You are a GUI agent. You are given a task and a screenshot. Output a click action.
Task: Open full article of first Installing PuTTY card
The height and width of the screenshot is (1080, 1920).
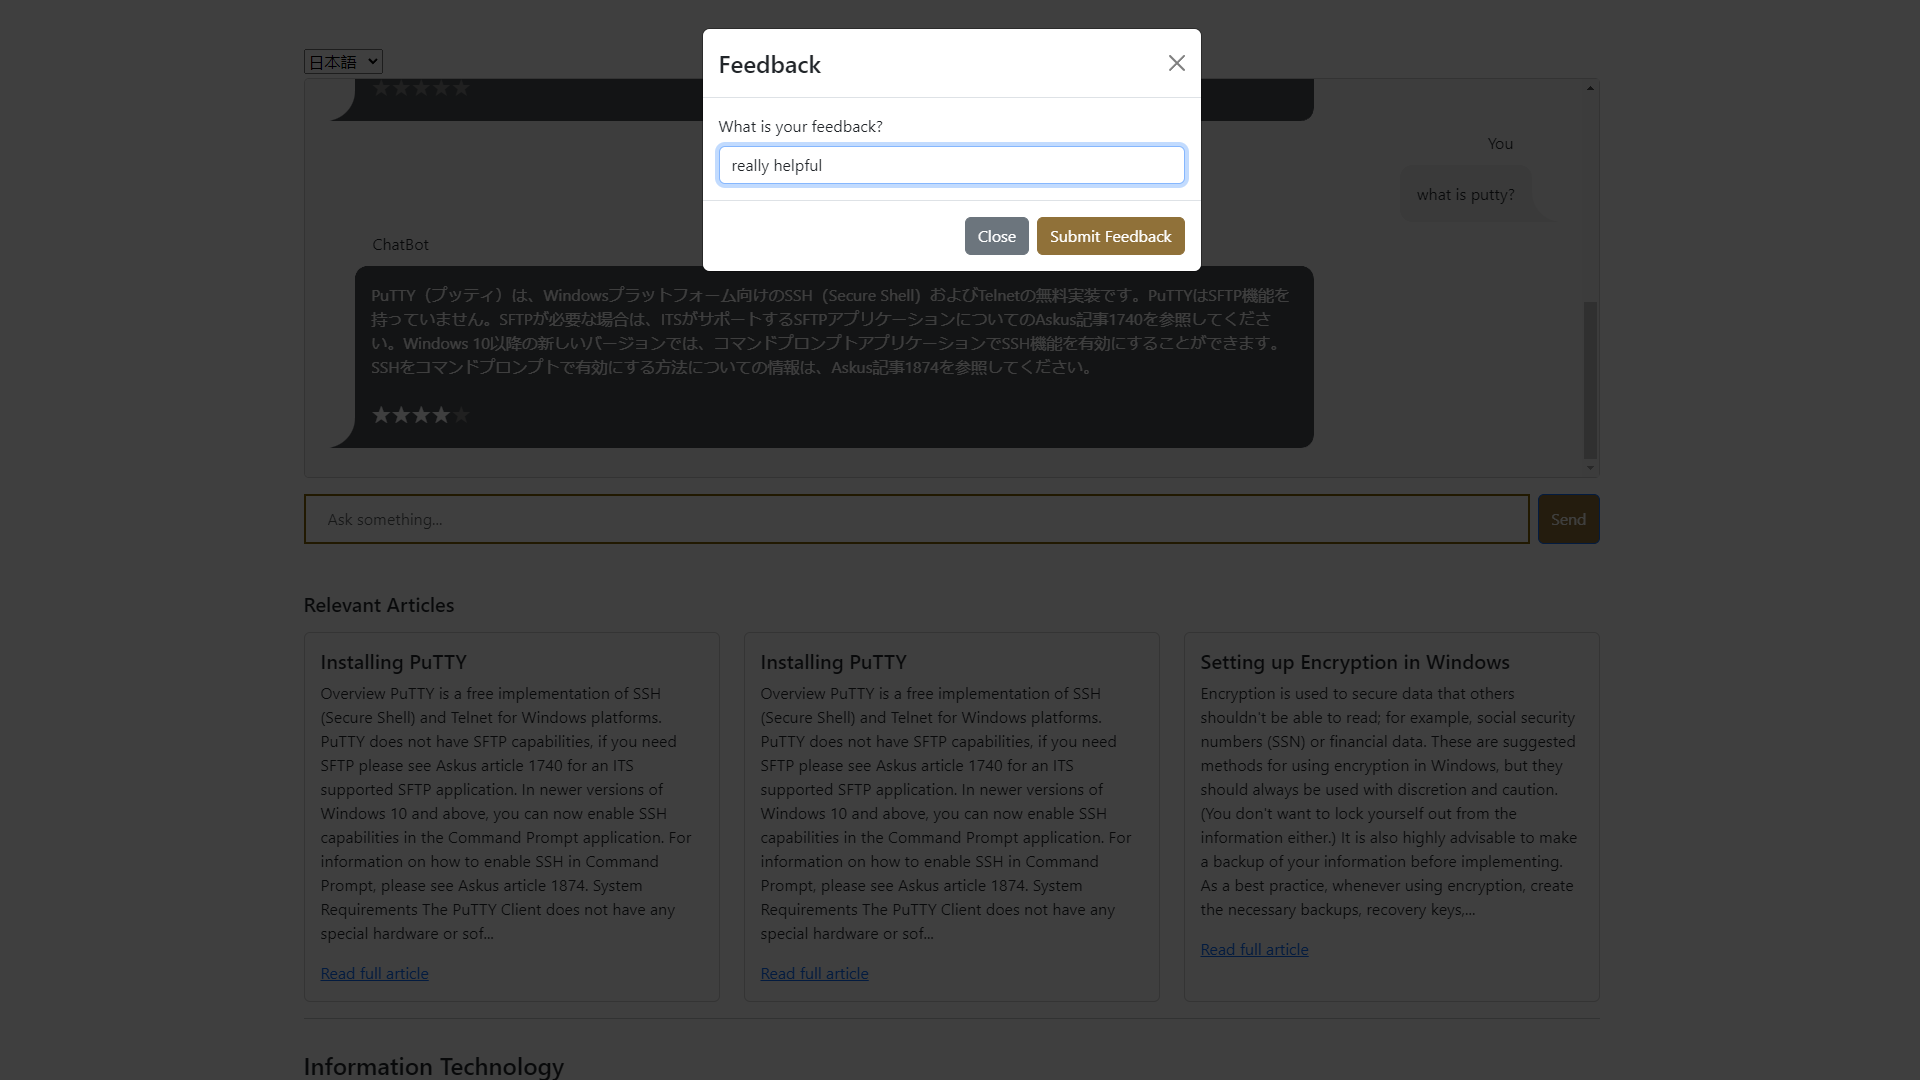[374, 973]
